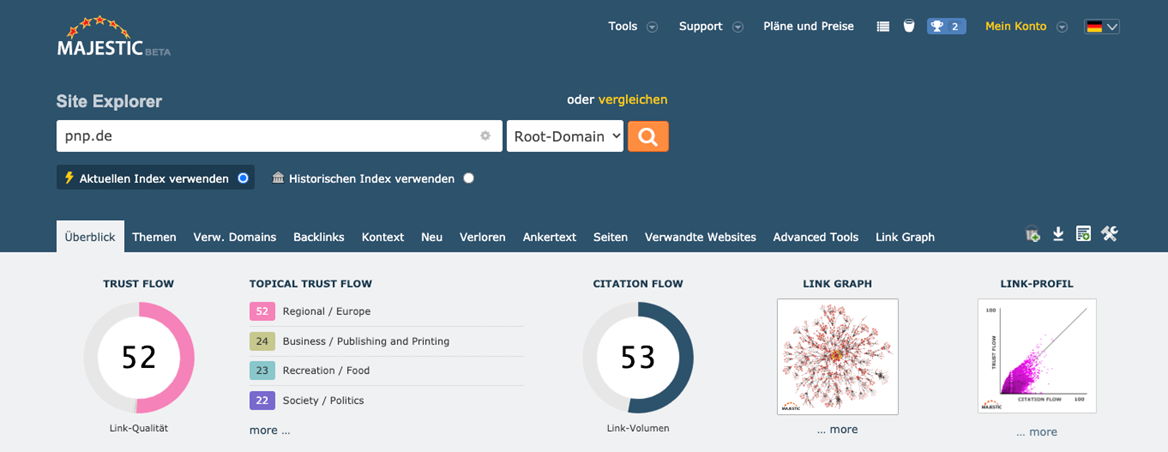Click the Trust Flow 52 donut gauge
The image size is (1168, 452).
coord(139,357)
